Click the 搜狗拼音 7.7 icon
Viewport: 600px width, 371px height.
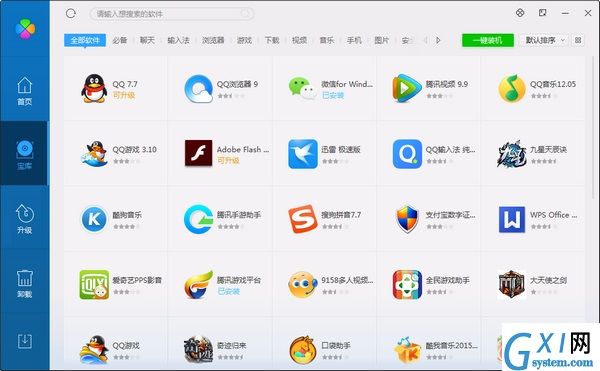coord(303,219)
